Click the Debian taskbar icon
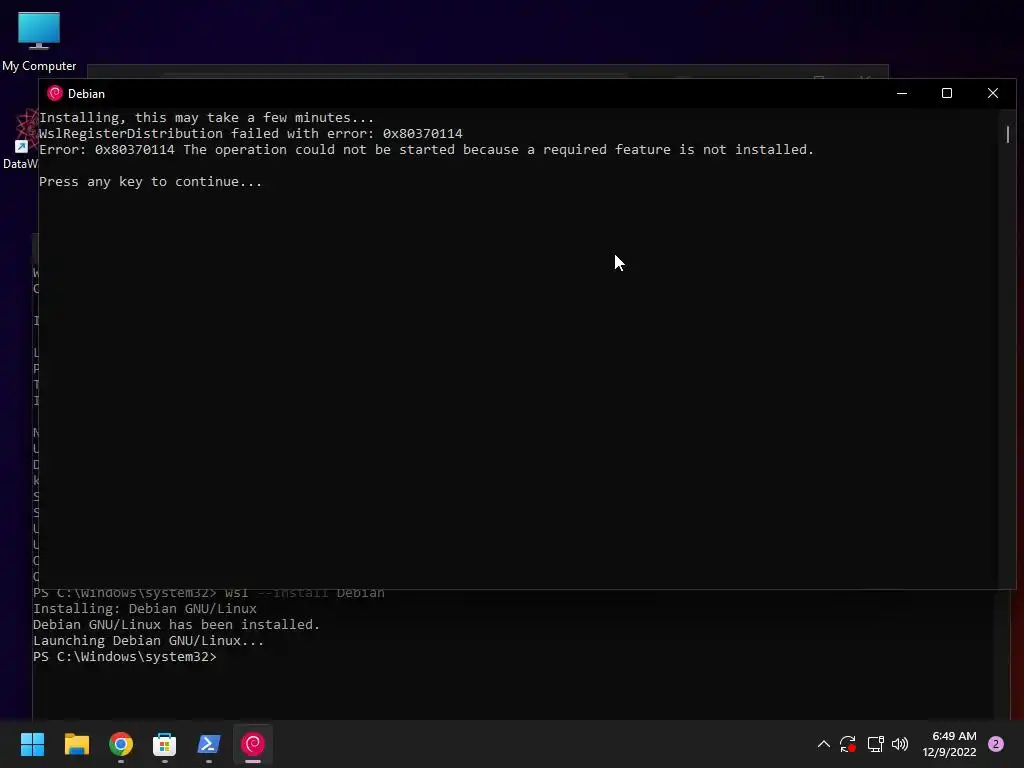 coord(253,744)
